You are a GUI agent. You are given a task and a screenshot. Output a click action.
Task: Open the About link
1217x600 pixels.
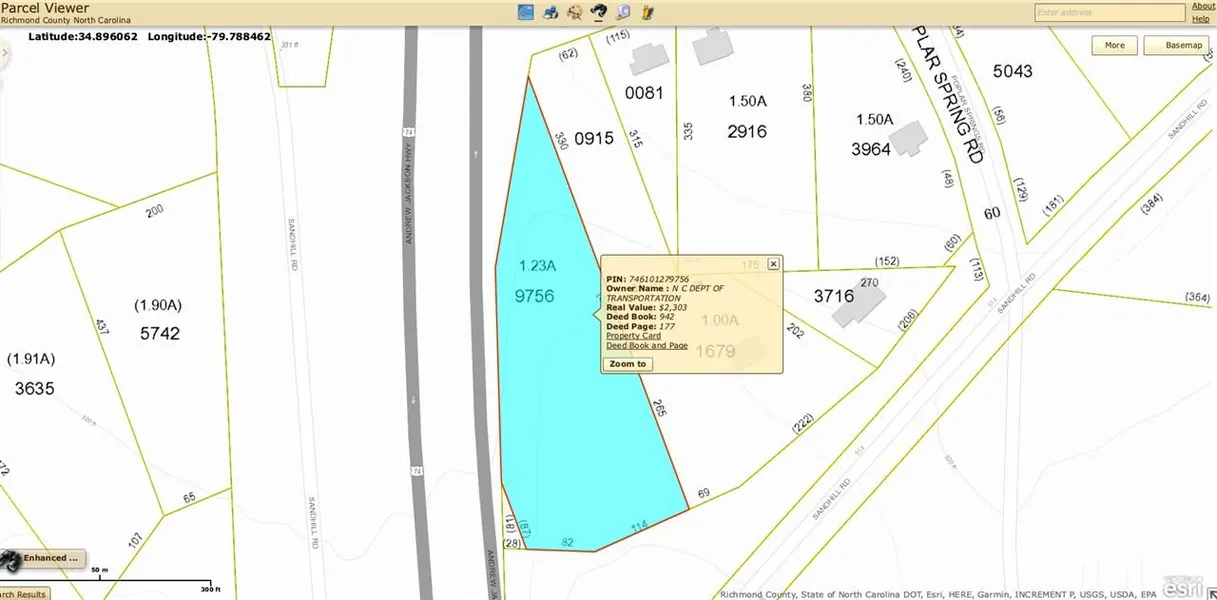pos(1203,7)
